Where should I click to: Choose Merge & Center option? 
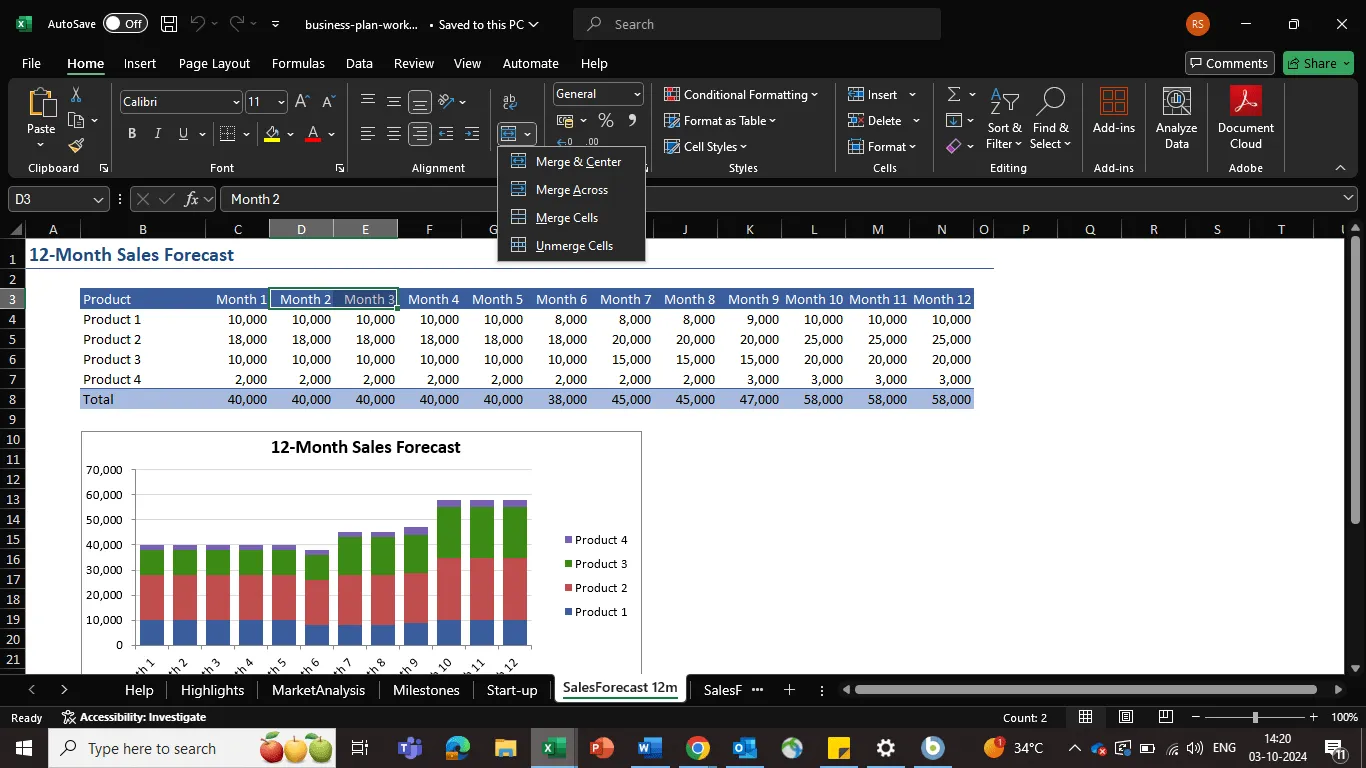coord(572,162)
